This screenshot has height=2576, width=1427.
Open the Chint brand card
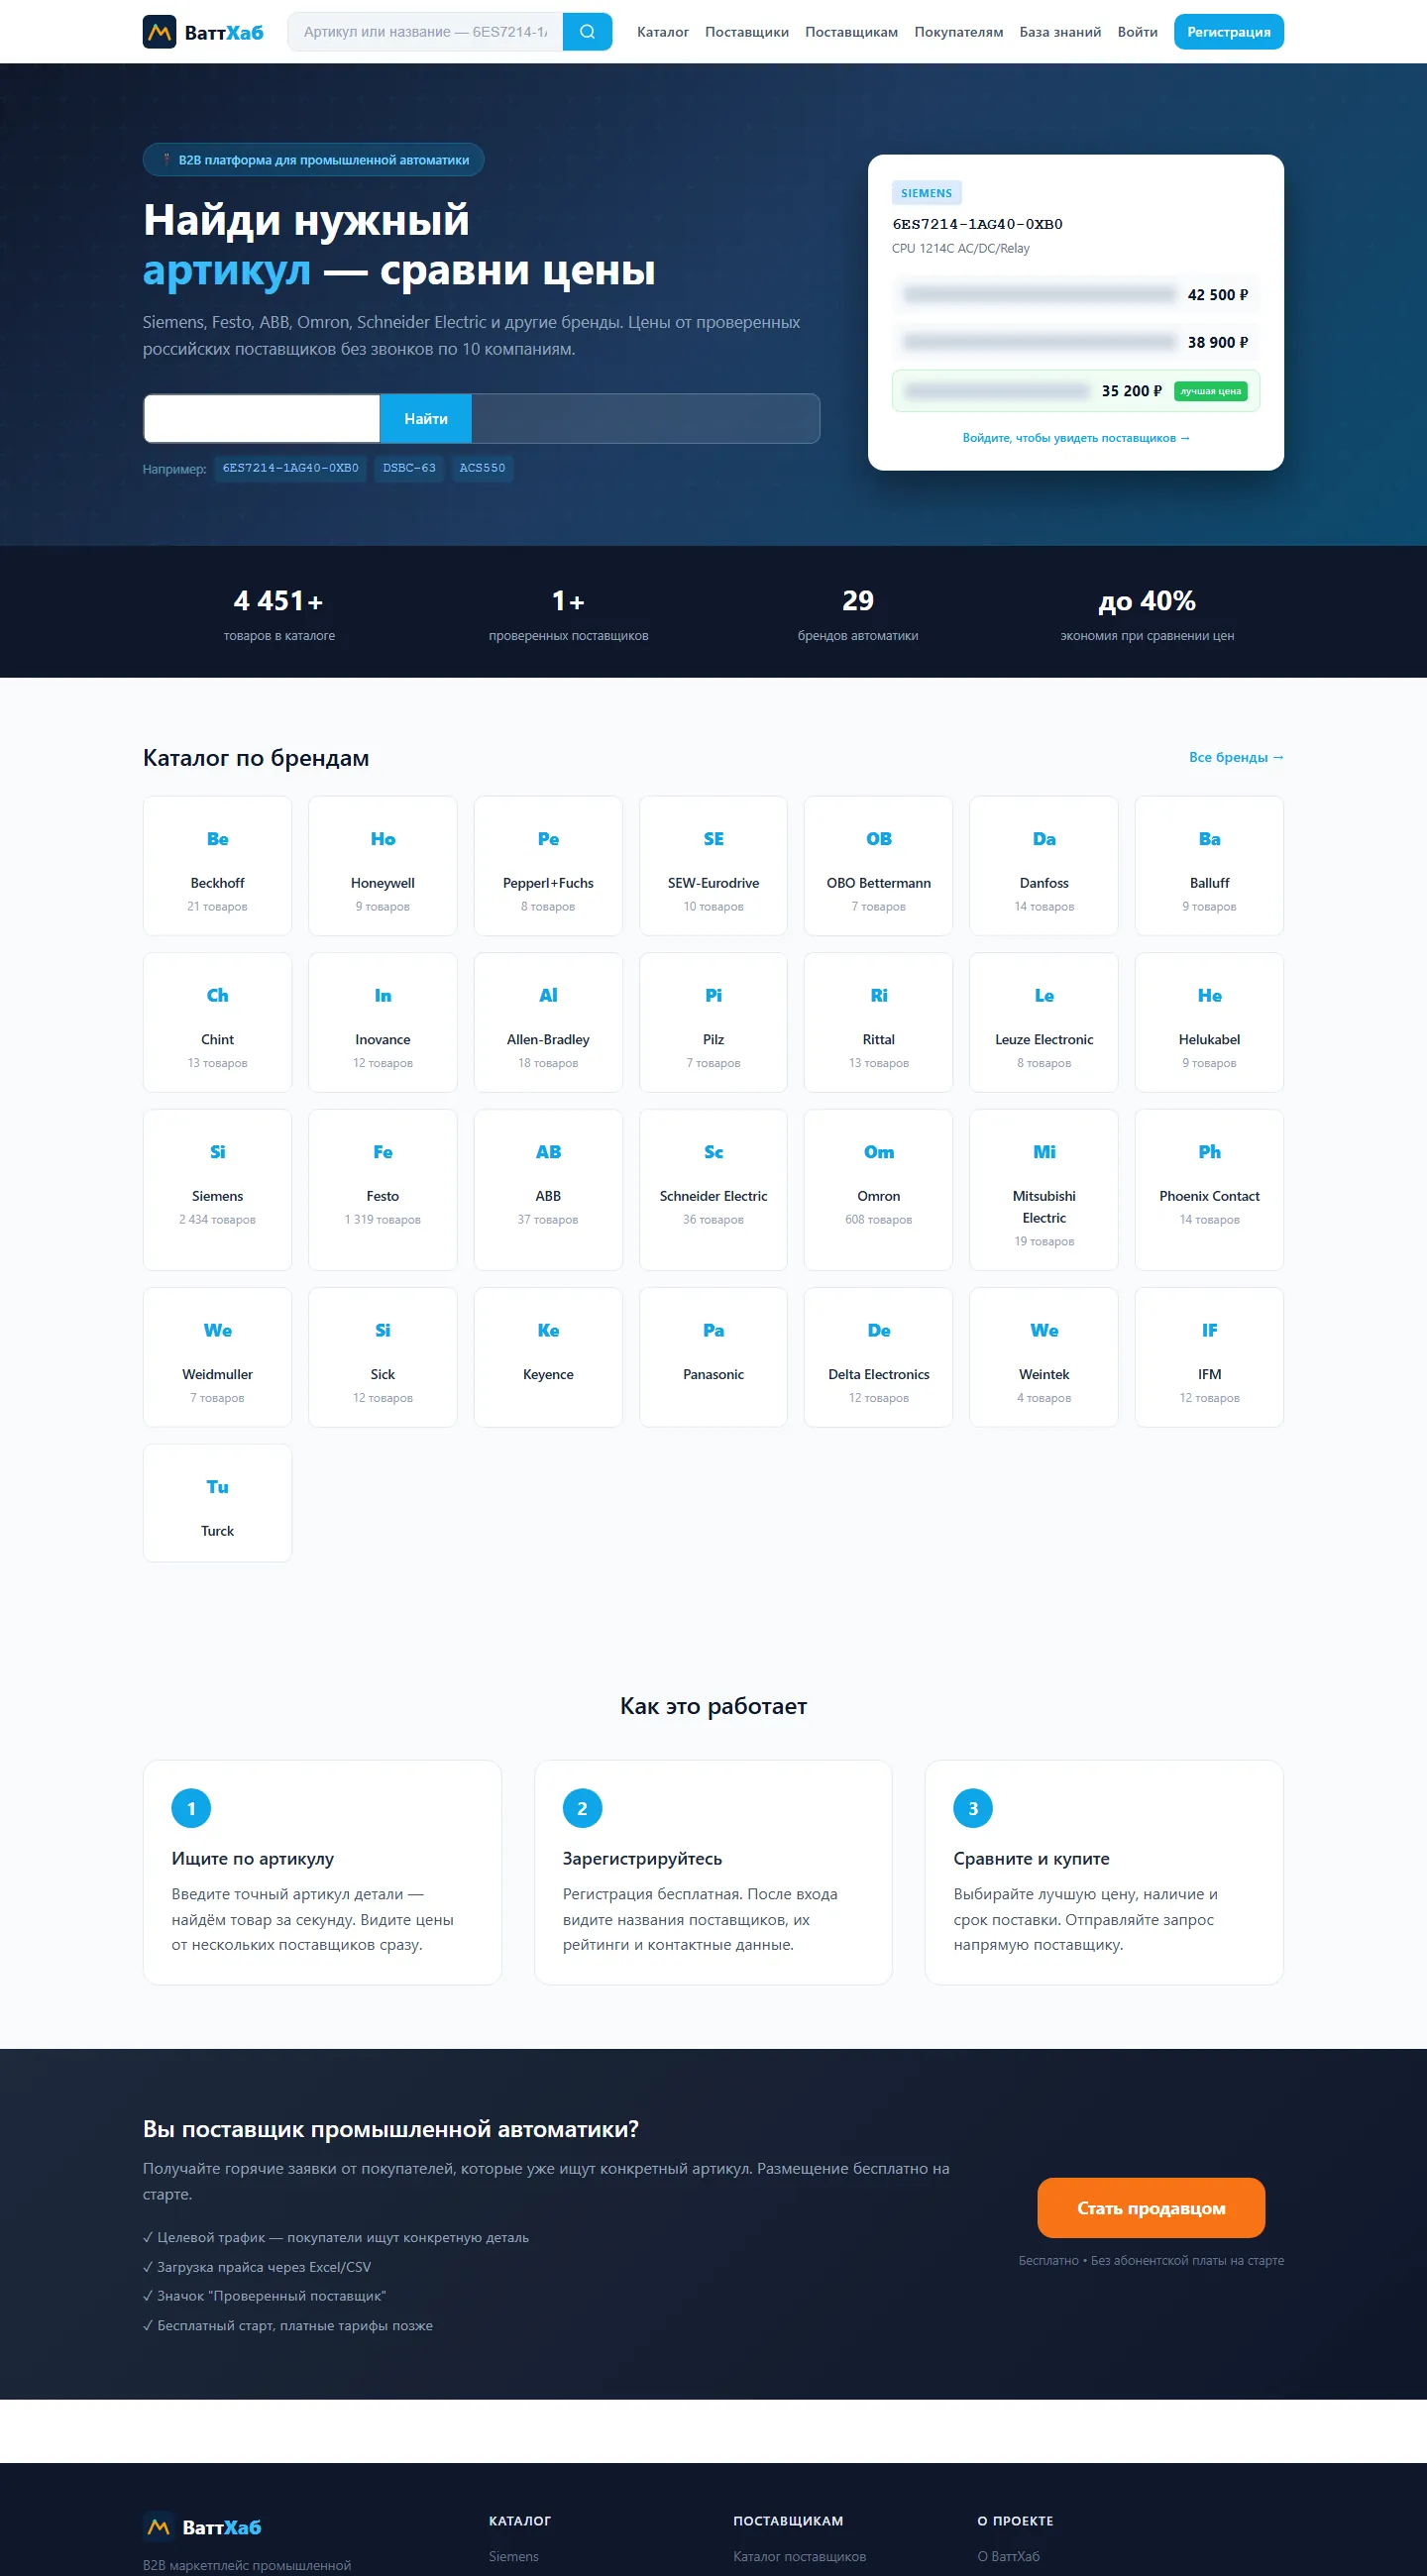tap(217, 1022)
